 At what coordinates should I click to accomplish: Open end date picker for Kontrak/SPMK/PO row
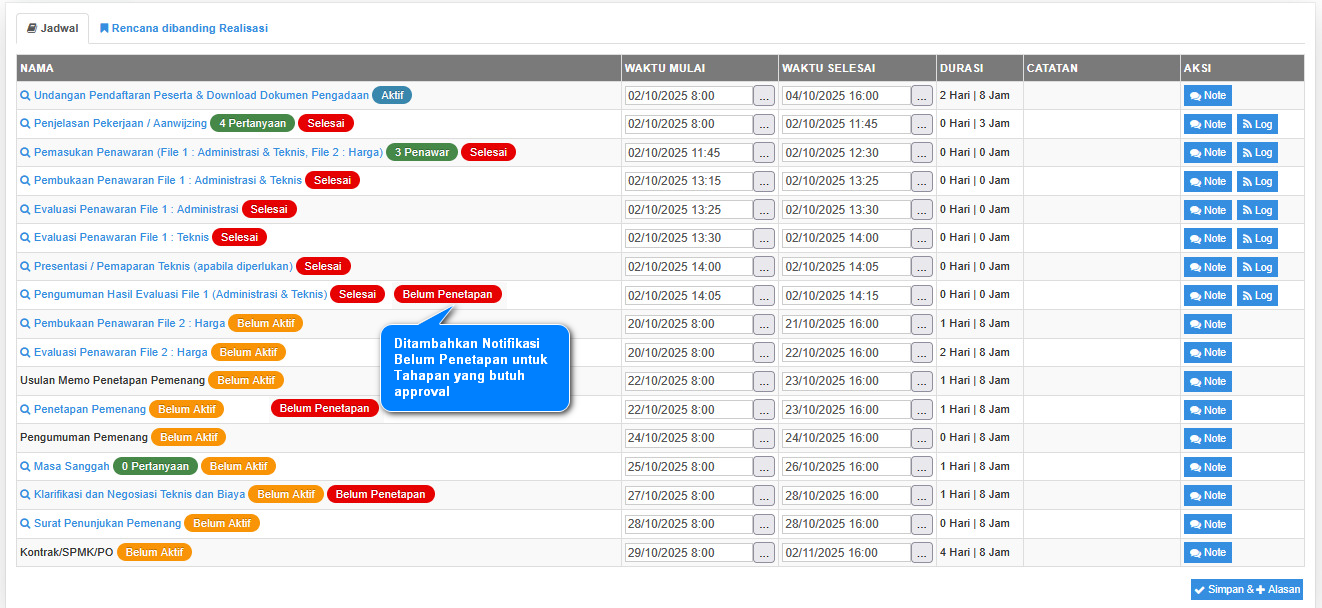tap(922, 553)
